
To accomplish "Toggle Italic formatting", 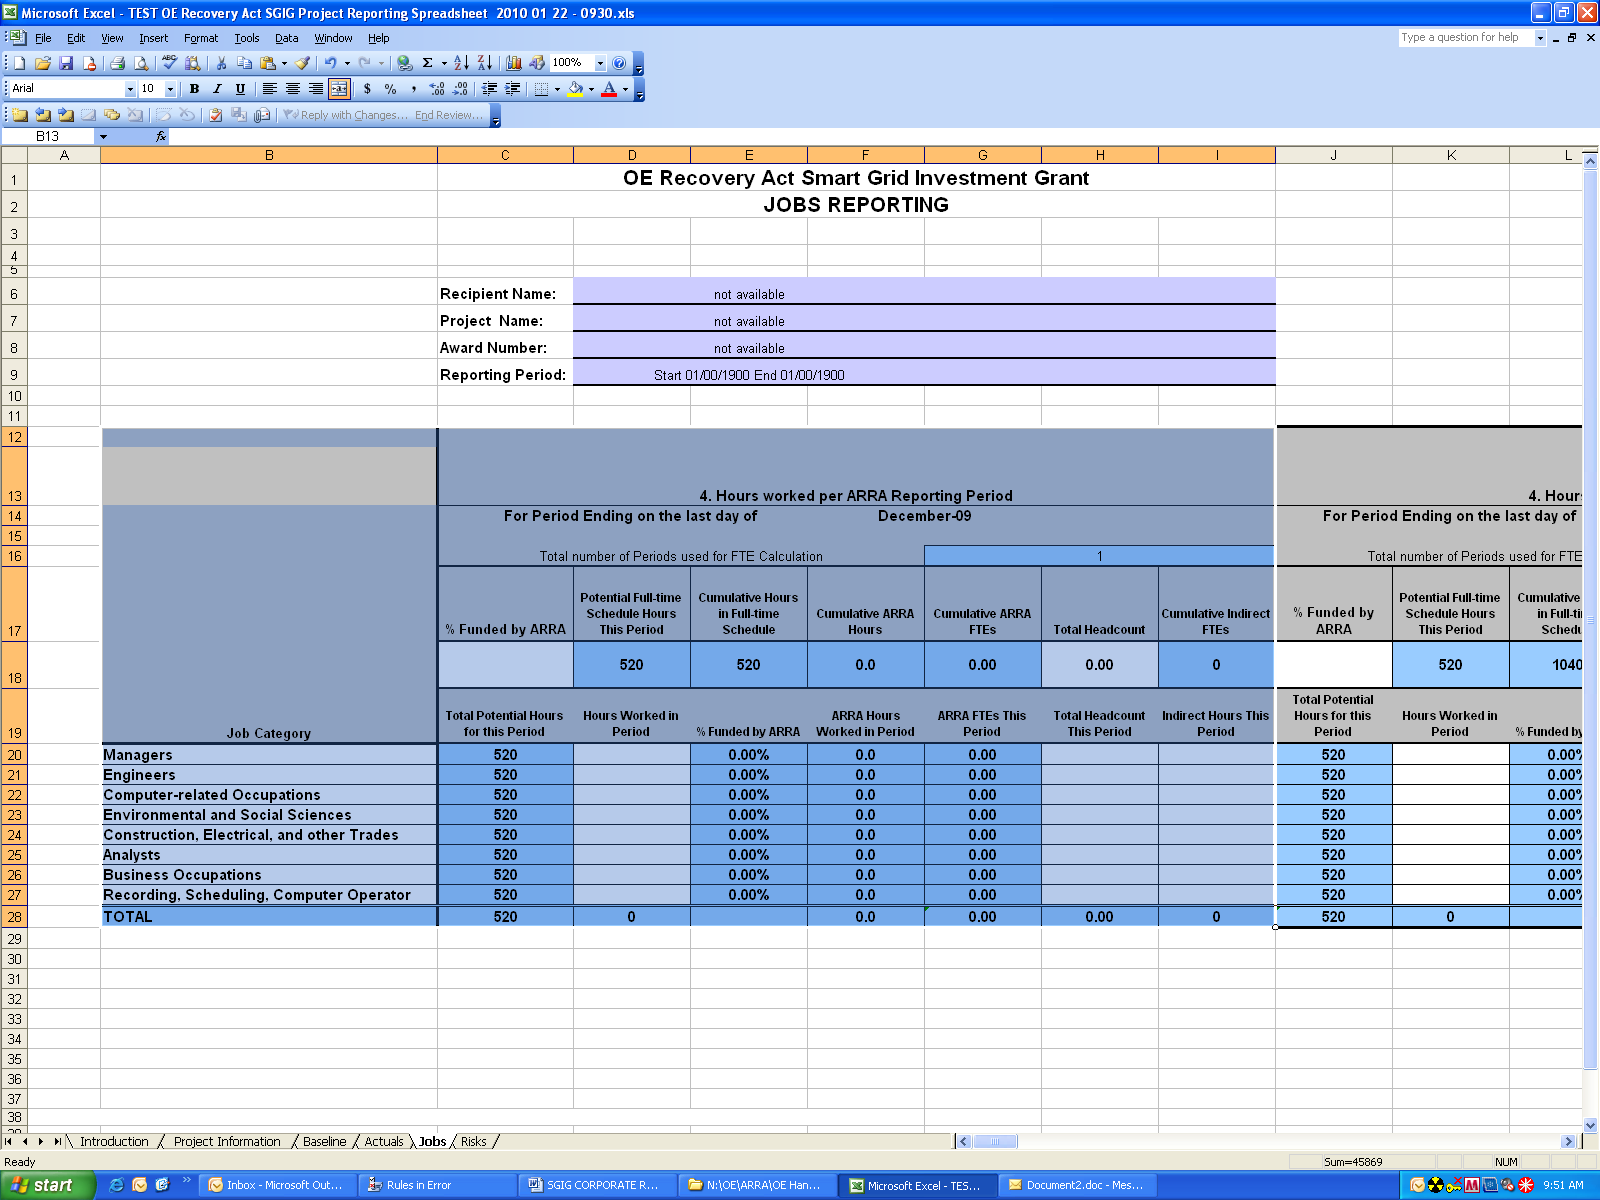I will [x=217, y=89].
